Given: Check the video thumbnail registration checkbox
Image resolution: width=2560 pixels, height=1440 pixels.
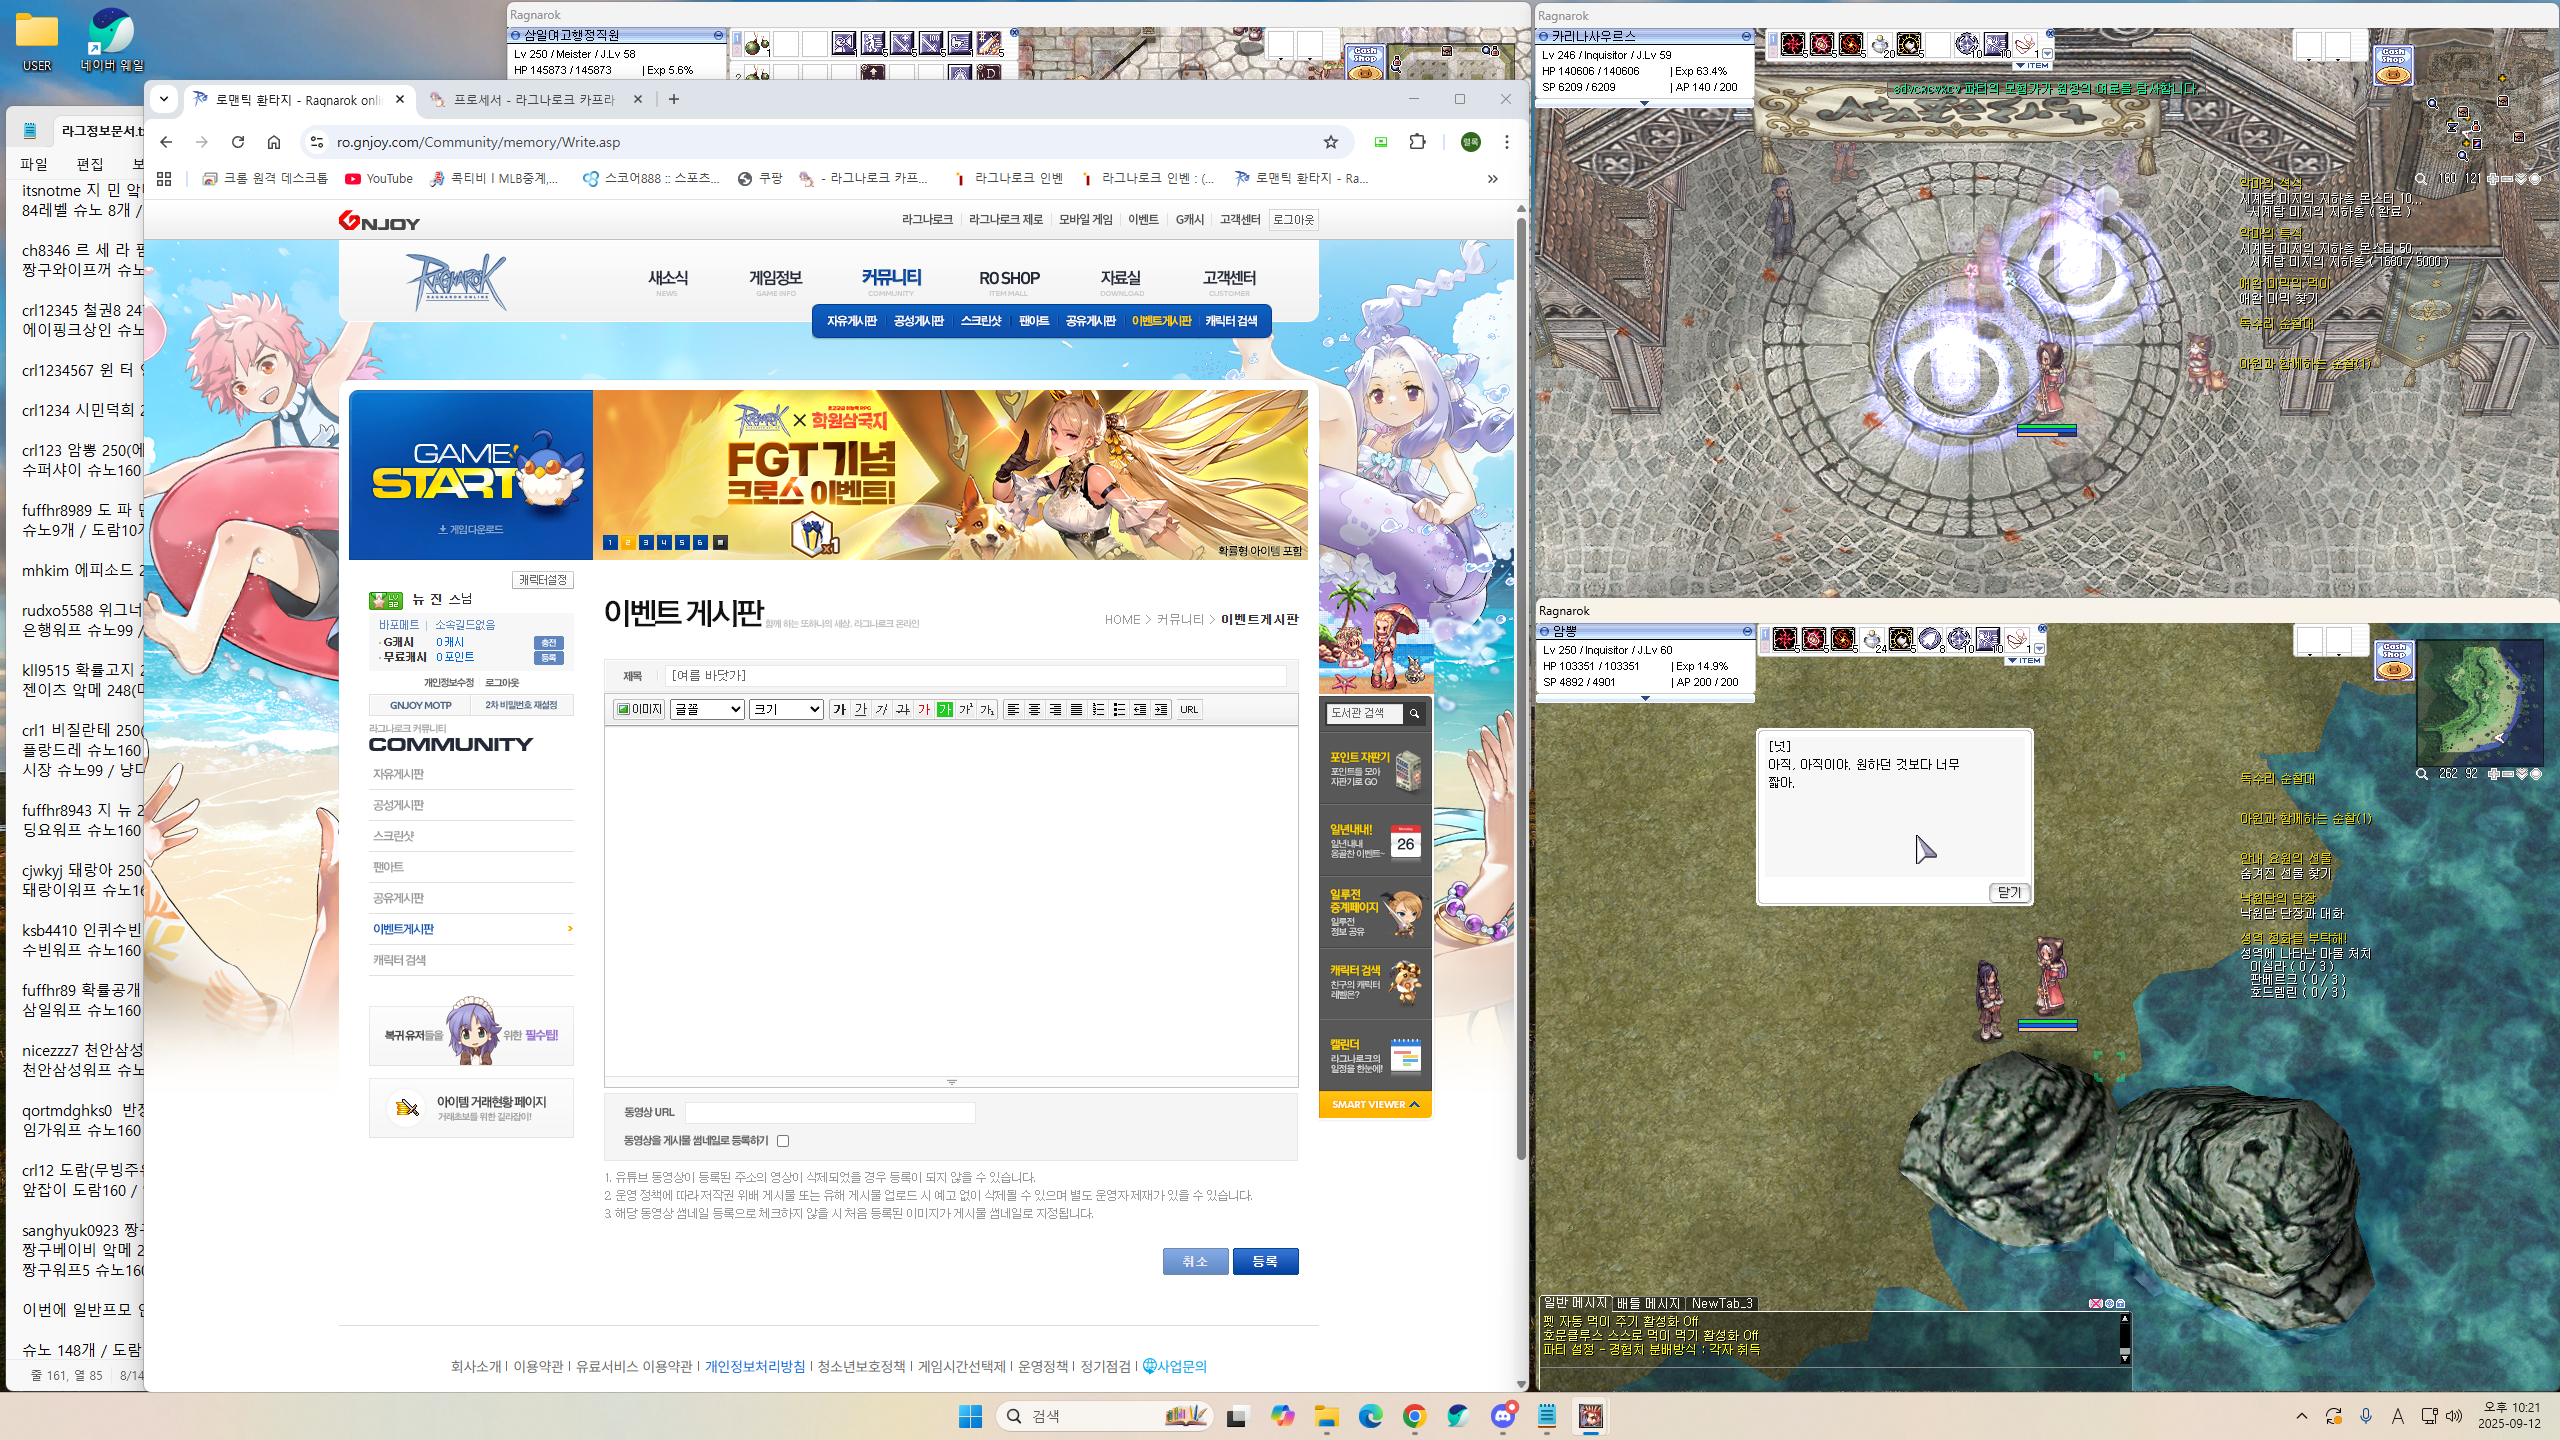Looking at the screenshot, I should tap(783, 1141).
